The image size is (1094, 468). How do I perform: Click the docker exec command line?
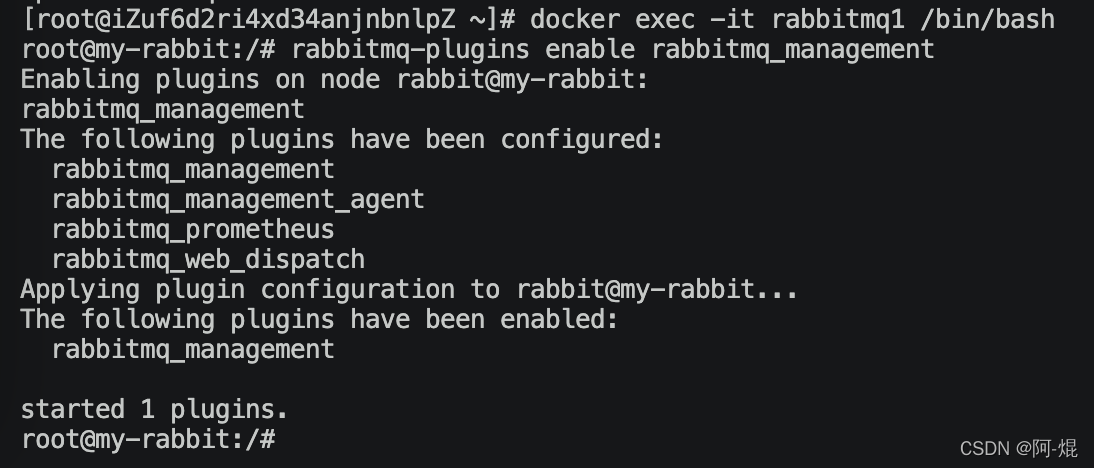coord(539,19)
